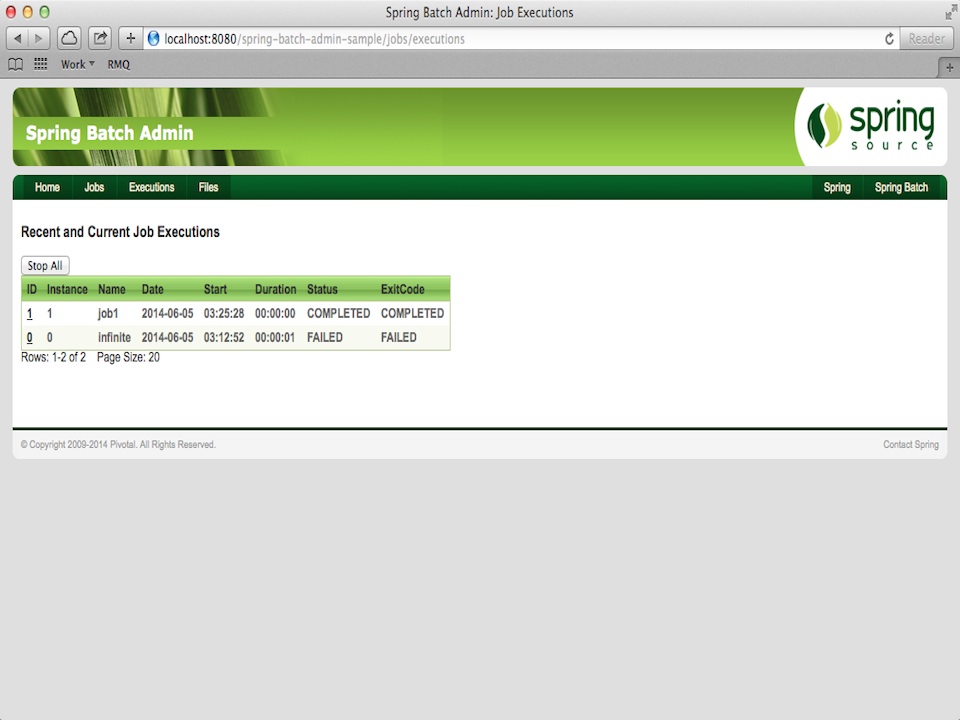Switch to the Files menu tab
This screenshot has width=960, height=720.
208,188
